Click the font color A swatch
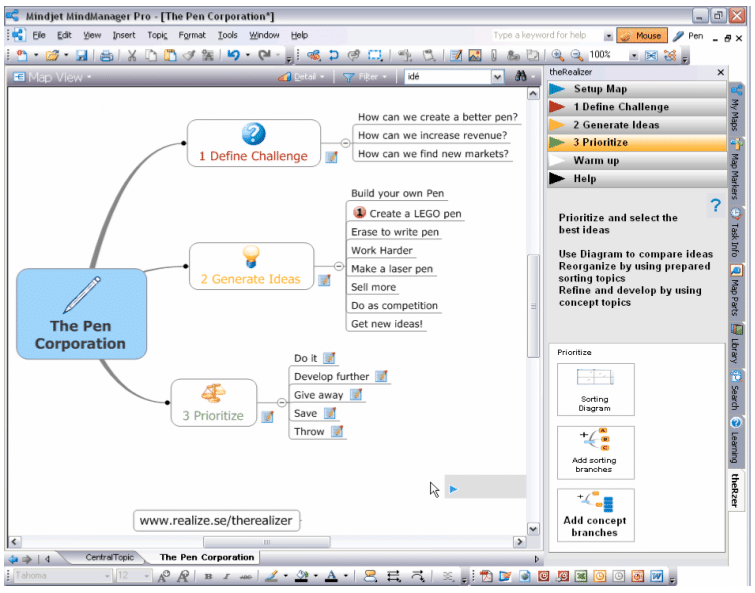The width and height of the screenshot is (755, 593). 331,576
